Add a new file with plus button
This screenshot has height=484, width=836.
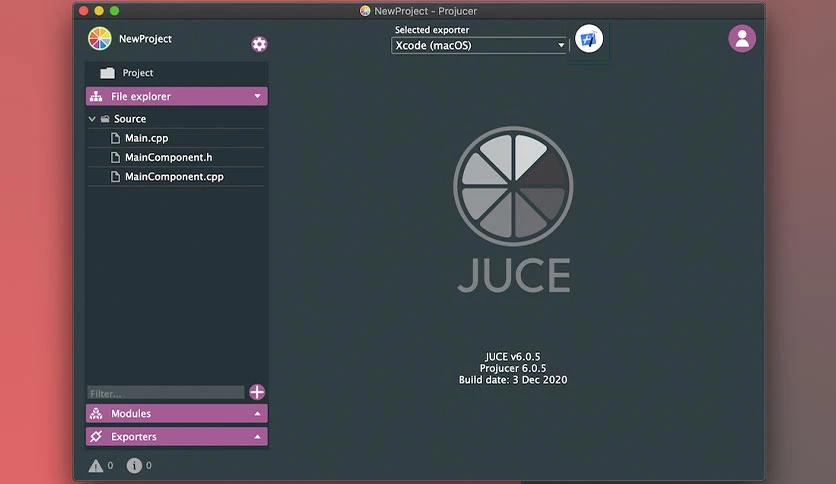[257, 392]
